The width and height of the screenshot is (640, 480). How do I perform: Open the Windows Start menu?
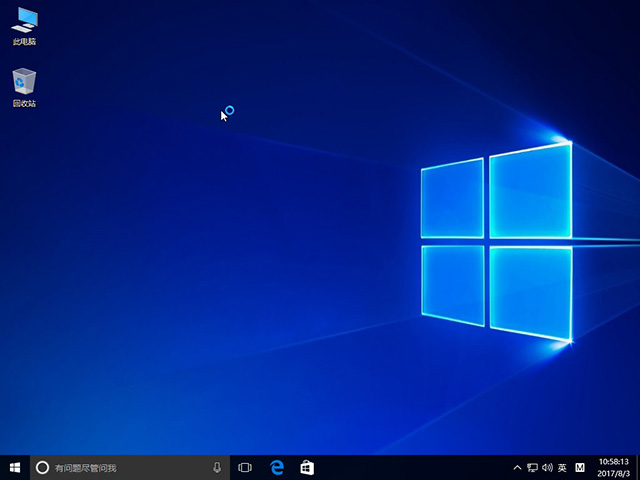click(15, 467)
